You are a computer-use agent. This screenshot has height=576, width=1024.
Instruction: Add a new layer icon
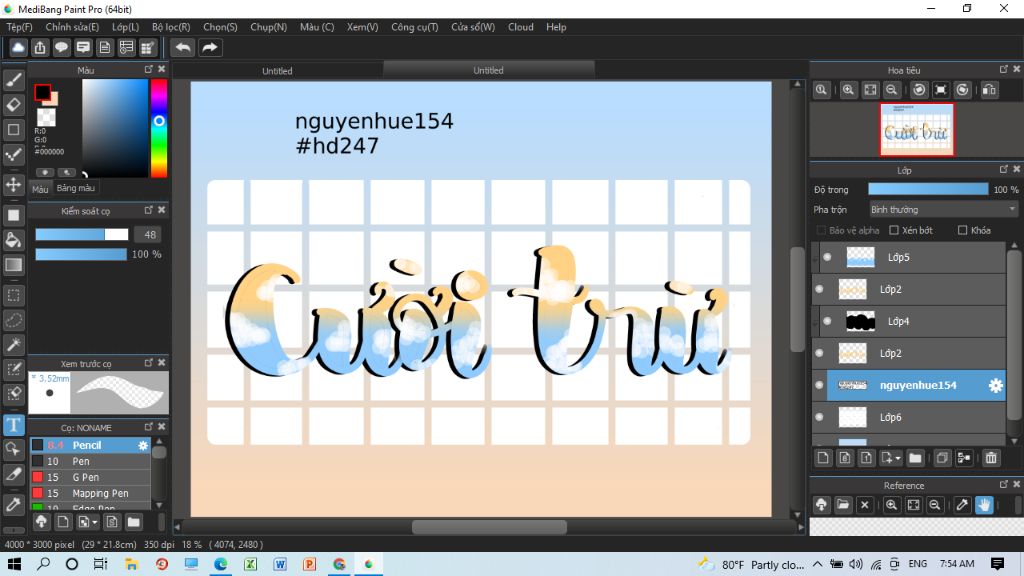tap(823, 458)
